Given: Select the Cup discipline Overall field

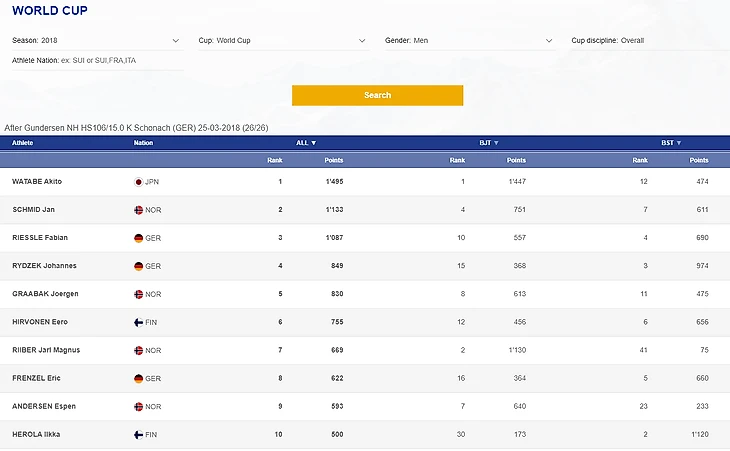Looking at the screenshot, I should 640,41.
